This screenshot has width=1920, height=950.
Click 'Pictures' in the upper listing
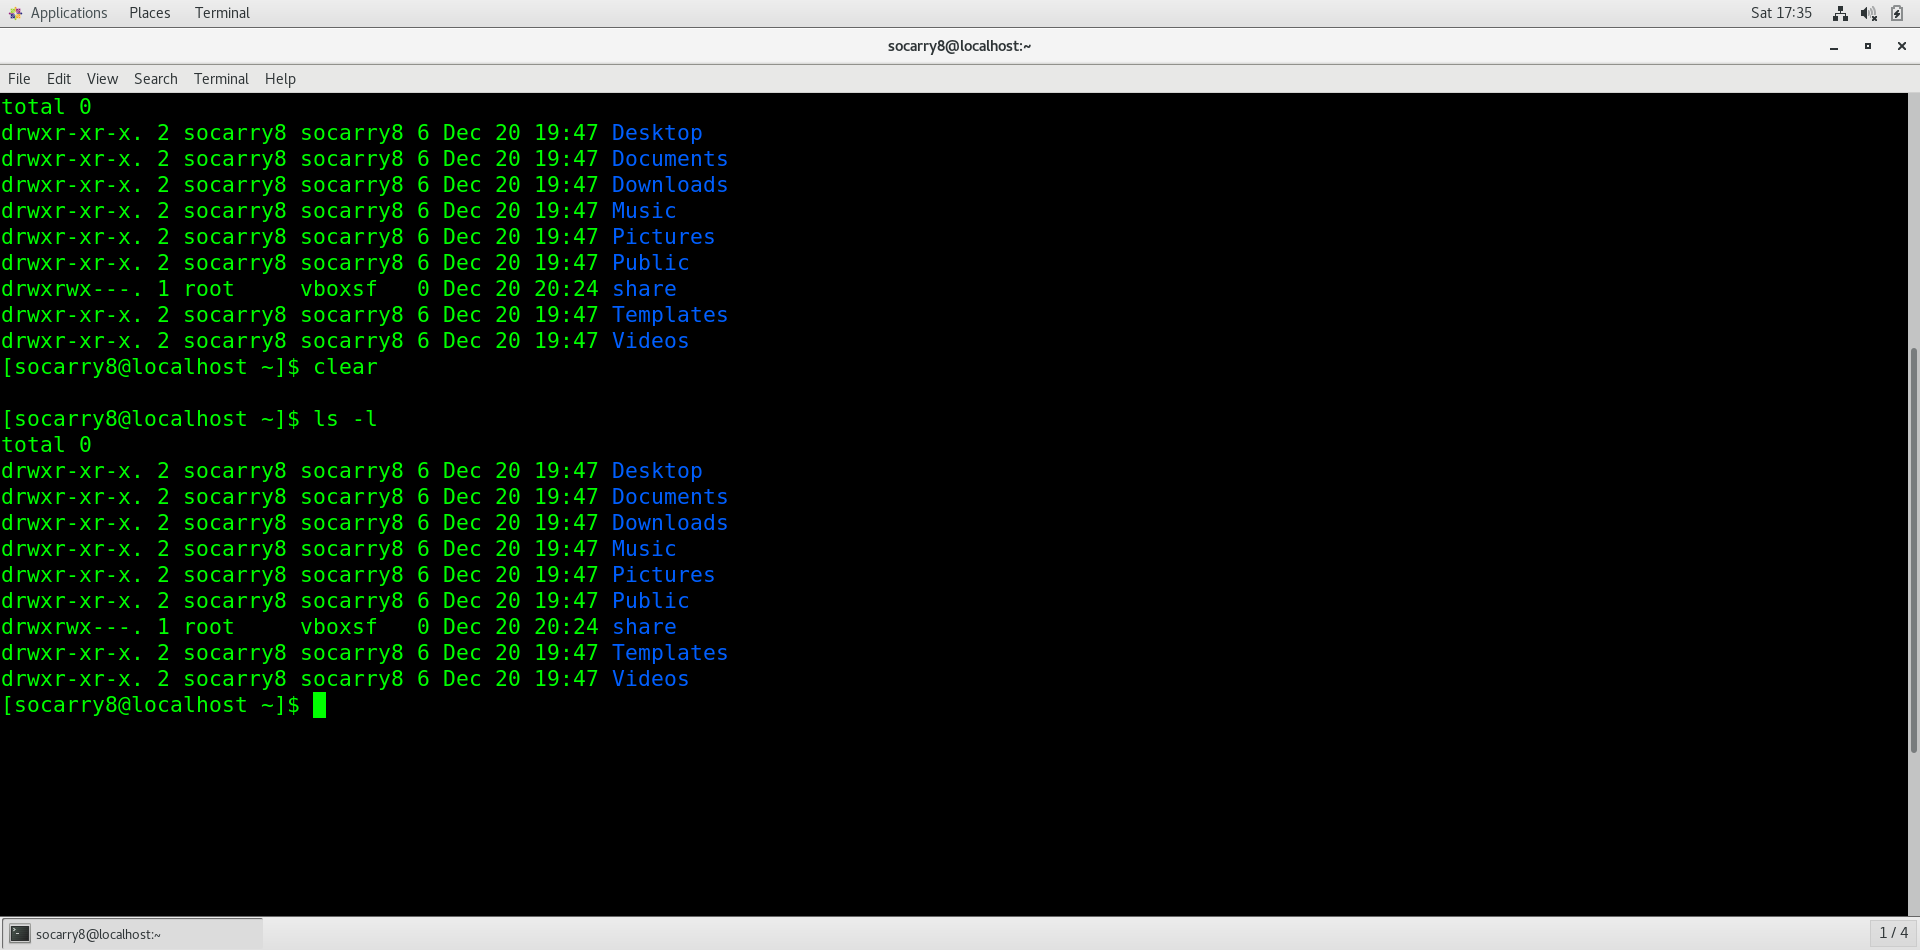click(663, 237)
